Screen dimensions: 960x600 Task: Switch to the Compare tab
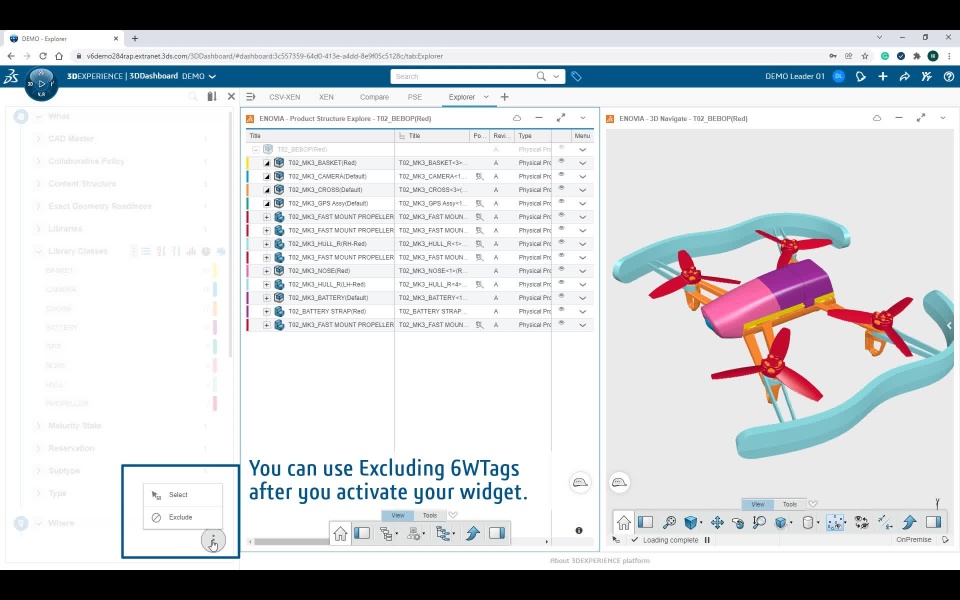pos(374,97)
